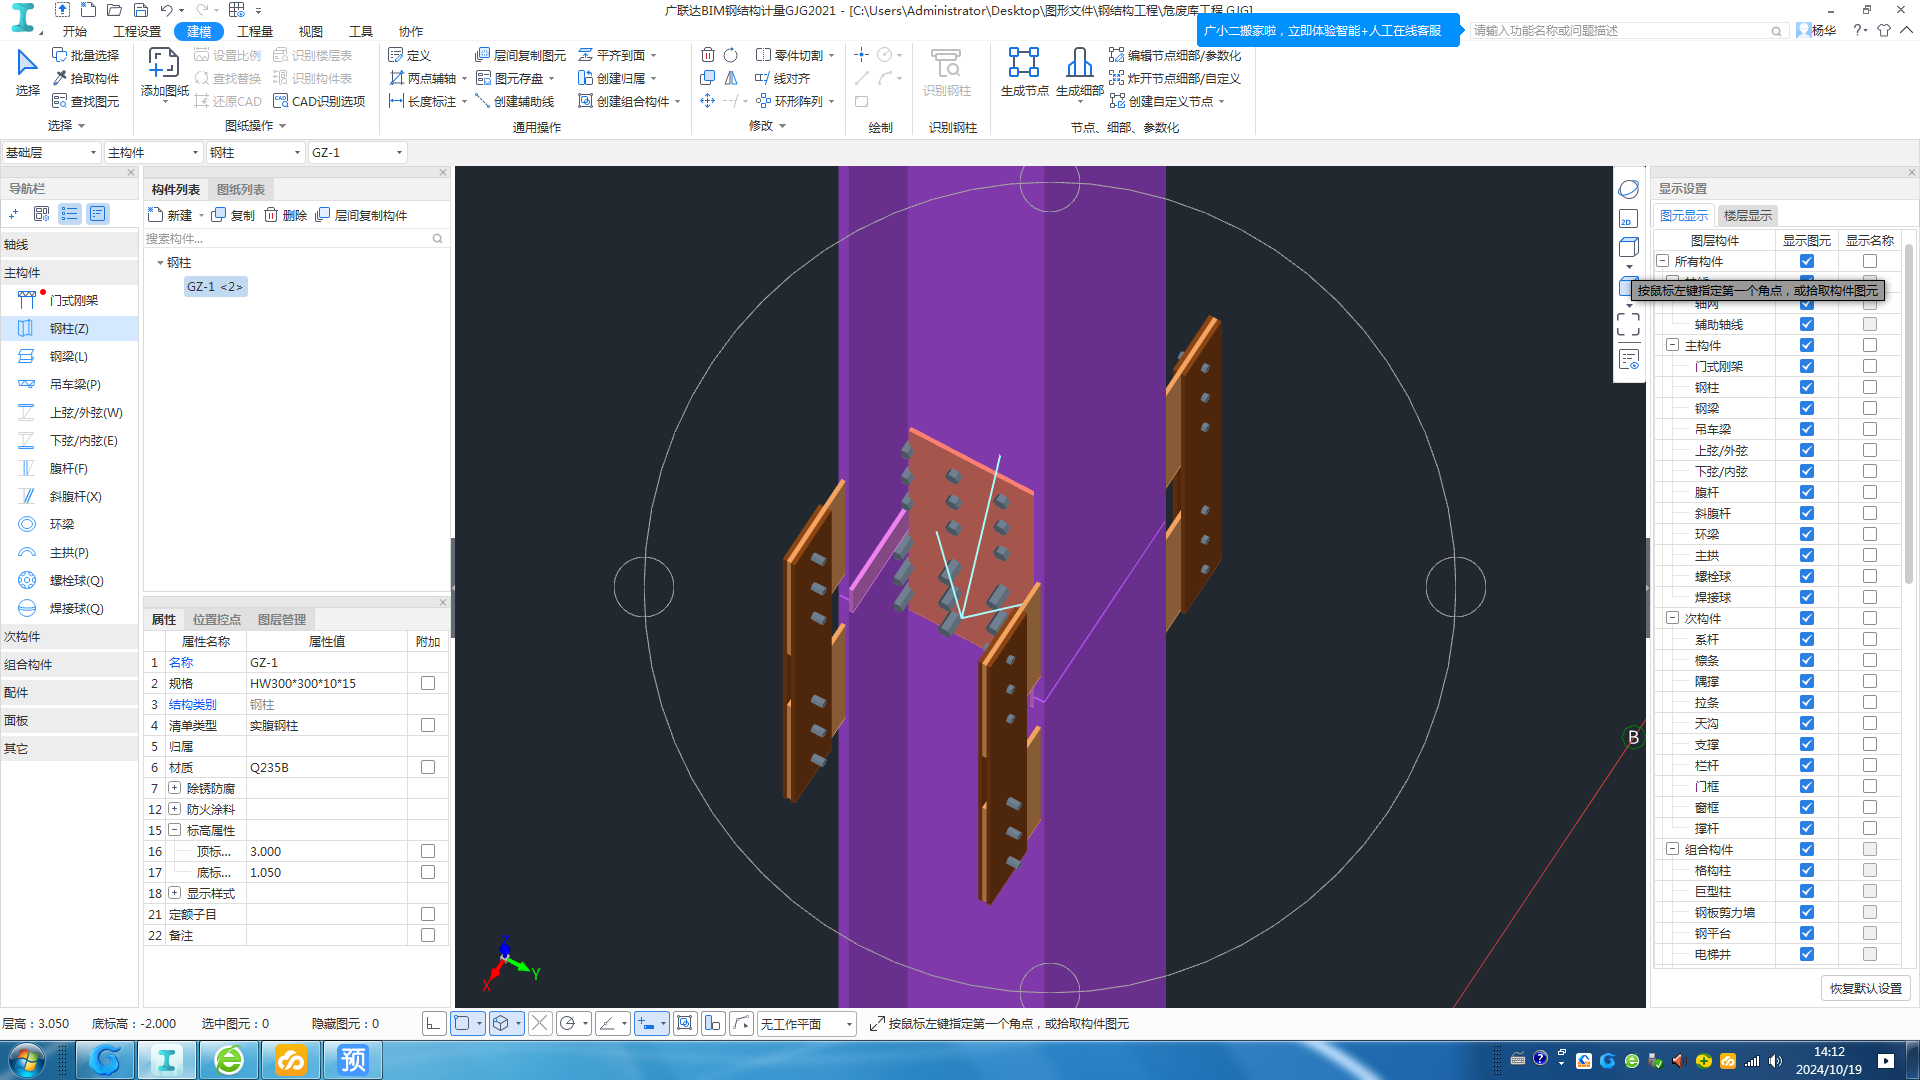Collapse the 次构件 group in display settings

pyautogui.click(x=1672, y=618)
